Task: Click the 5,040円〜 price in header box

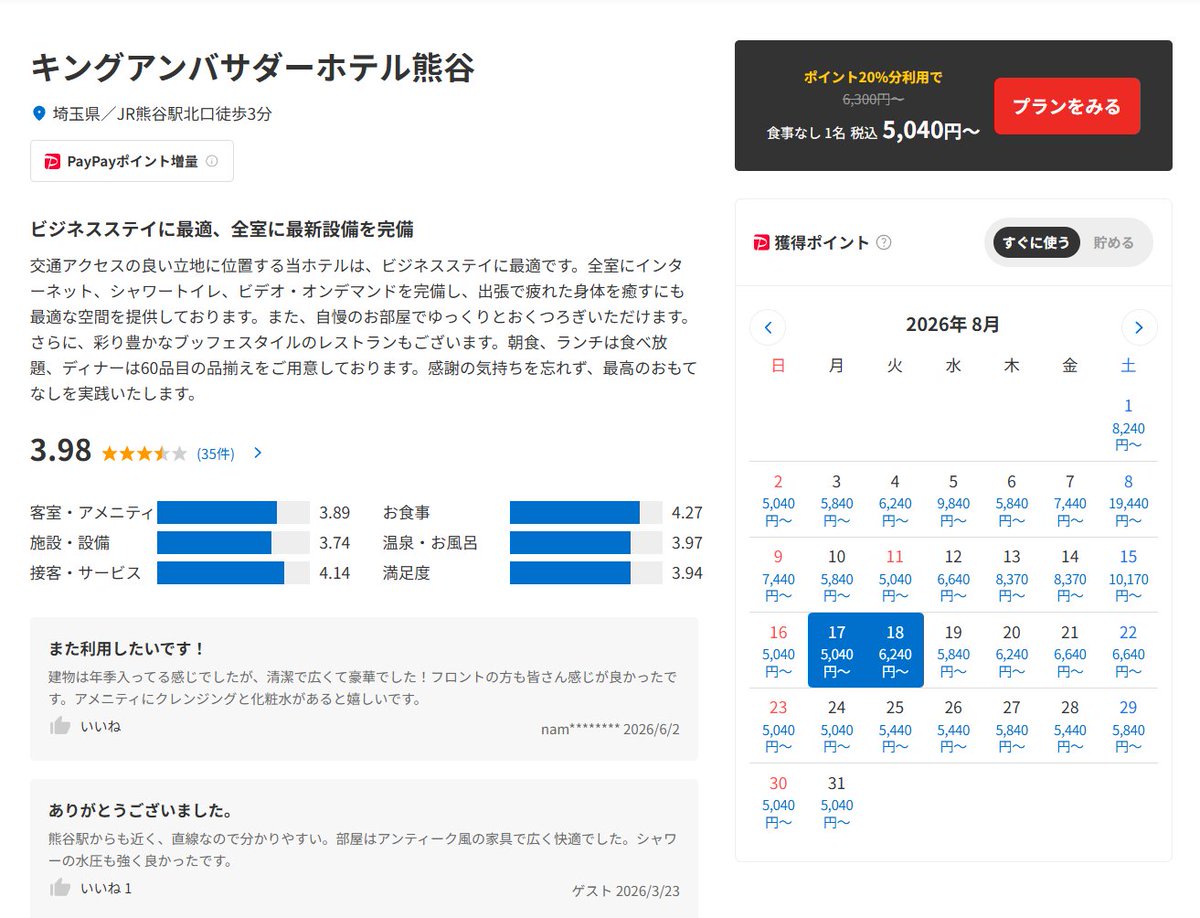Action: tap(930, 131)
